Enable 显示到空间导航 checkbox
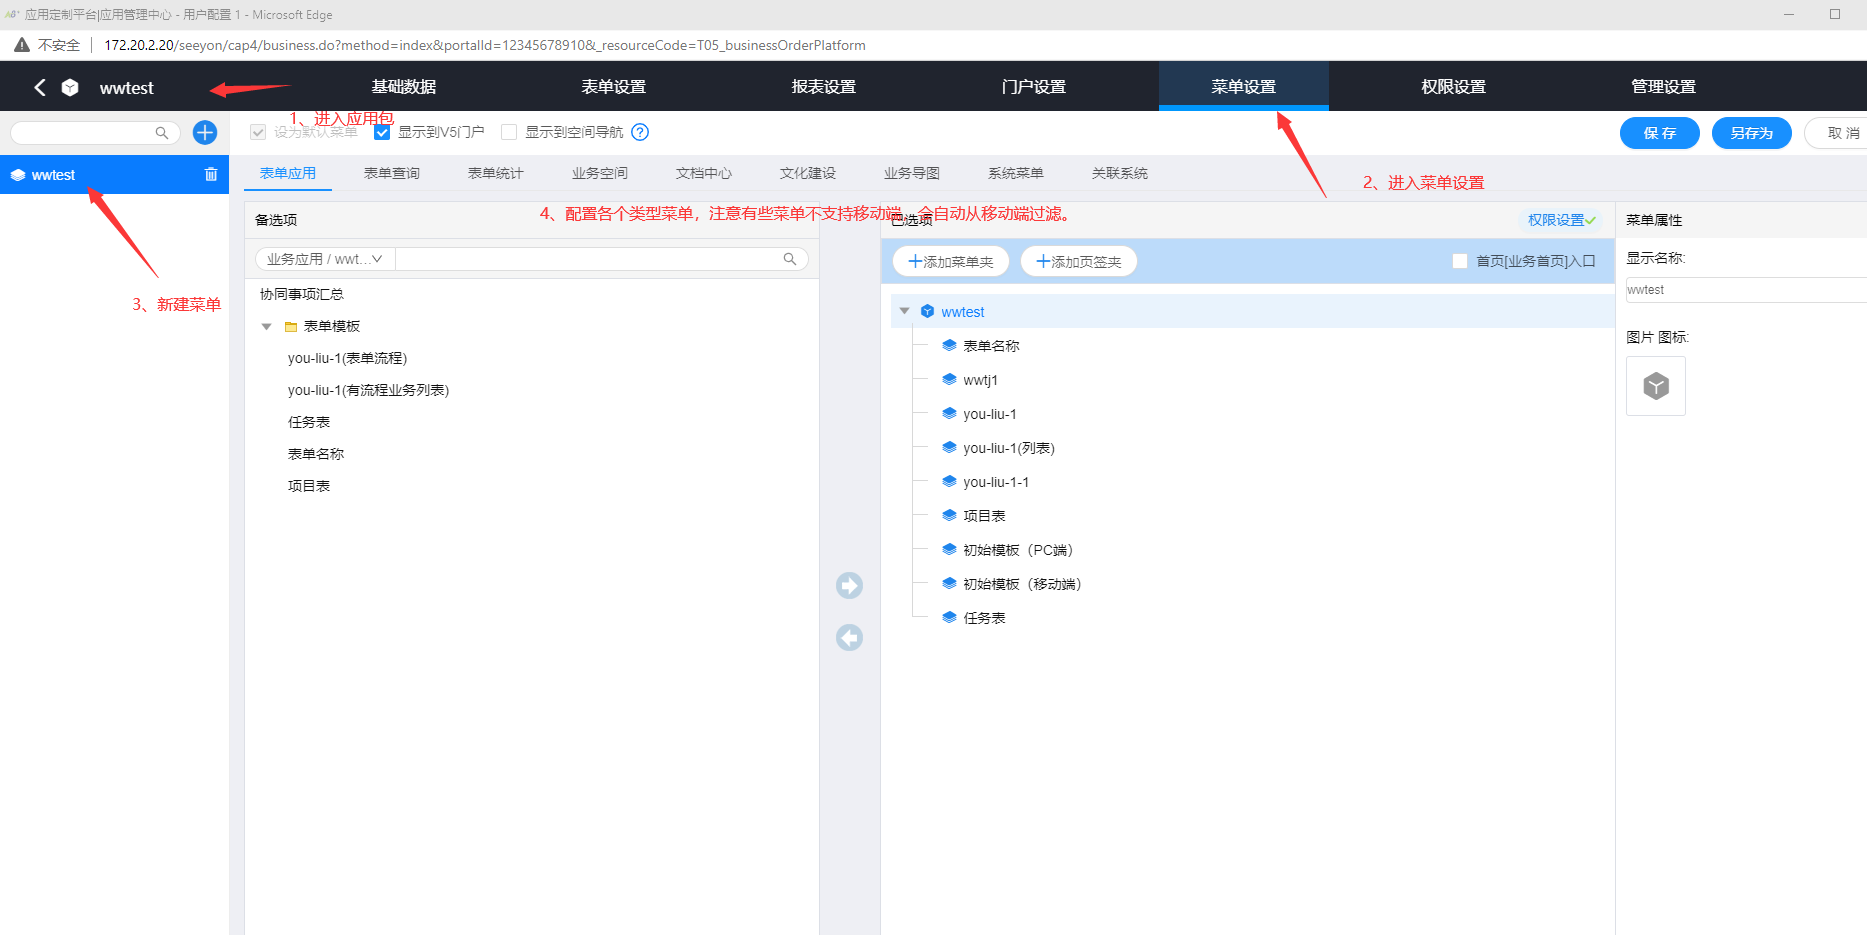 (x=509, y=132)
